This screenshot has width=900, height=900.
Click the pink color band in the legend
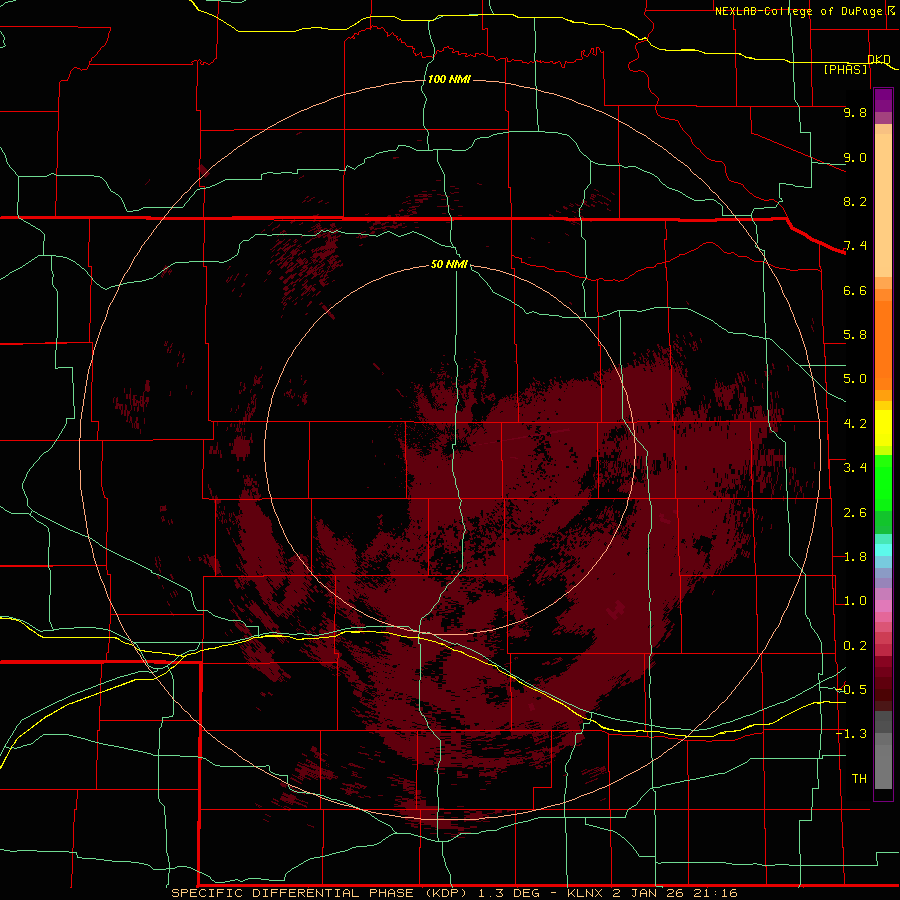pyautogui.click(x=883, y=606)
